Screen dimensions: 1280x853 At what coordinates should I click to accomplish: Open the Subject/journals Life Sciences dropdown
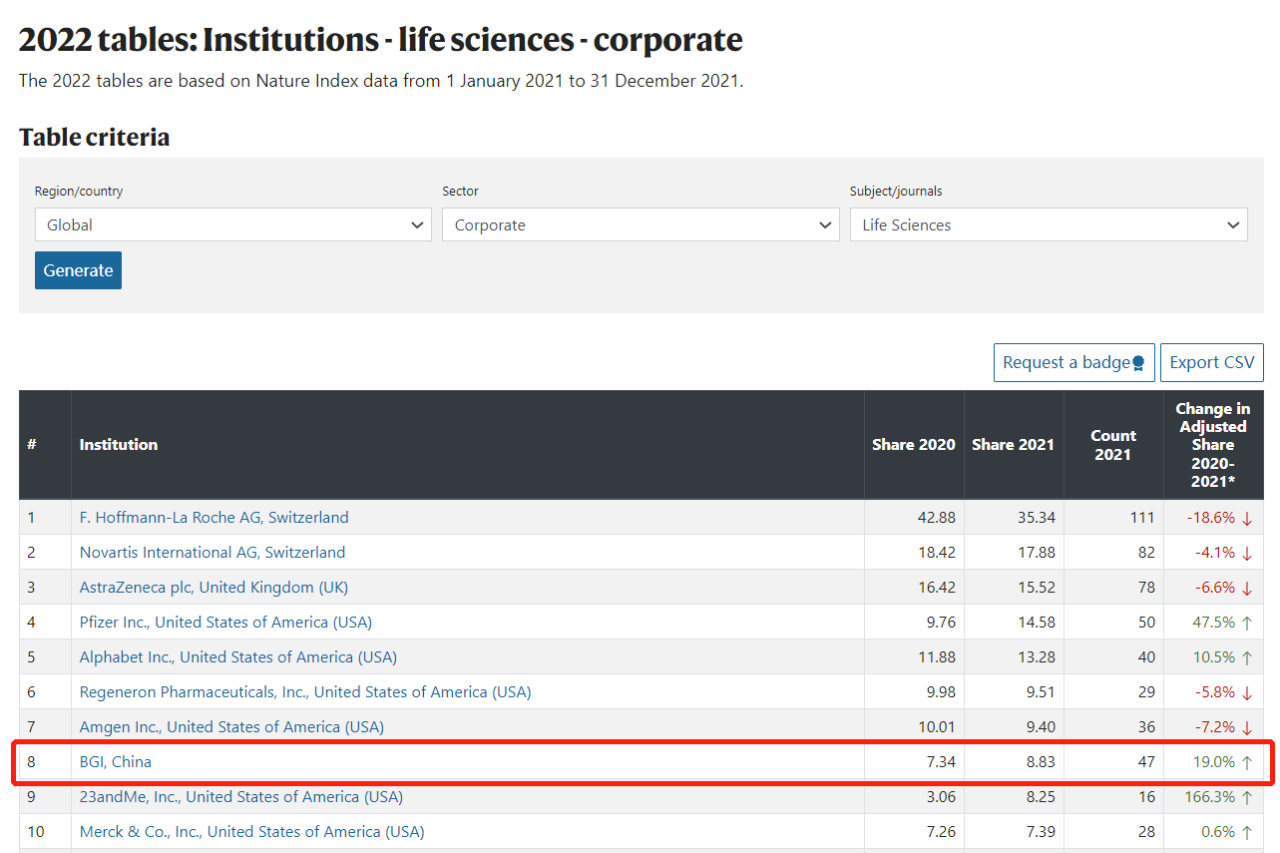tap(1048, 225)
